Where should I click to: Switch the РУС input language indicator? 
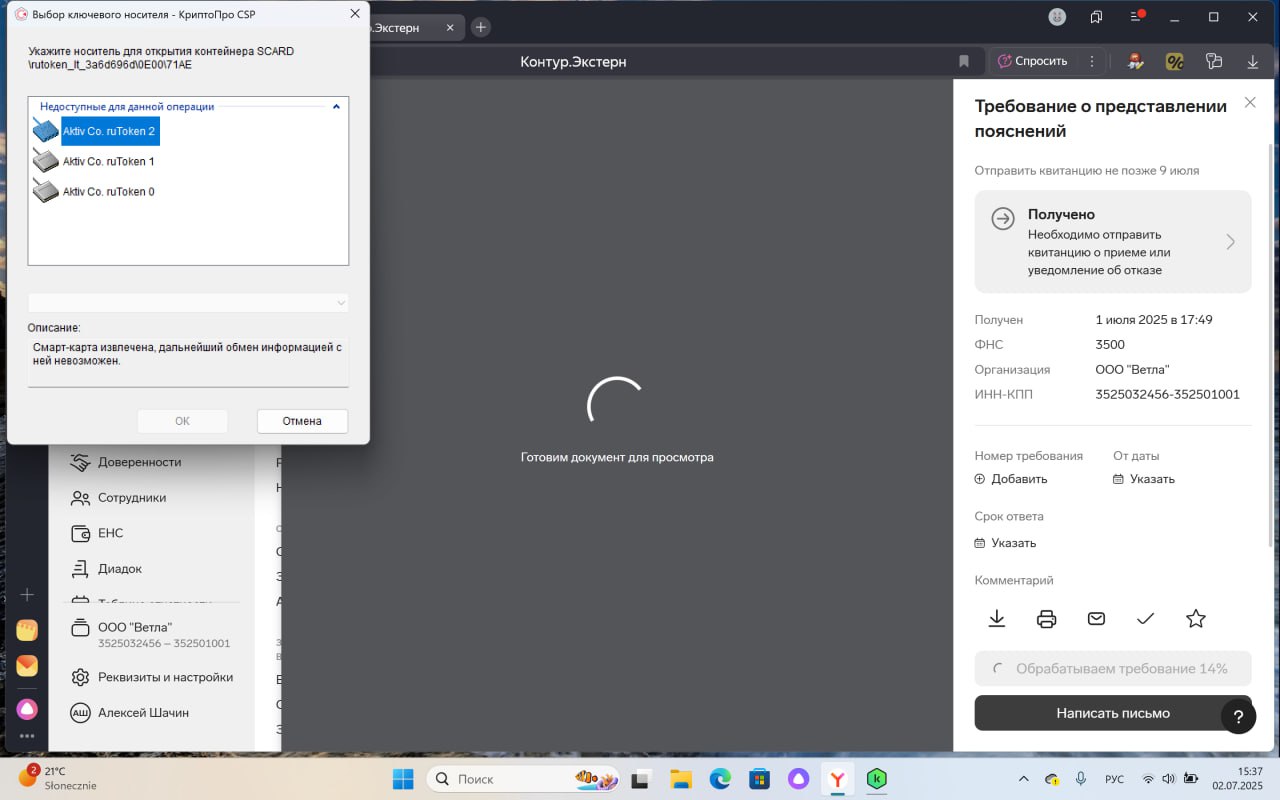(1114, 778)
